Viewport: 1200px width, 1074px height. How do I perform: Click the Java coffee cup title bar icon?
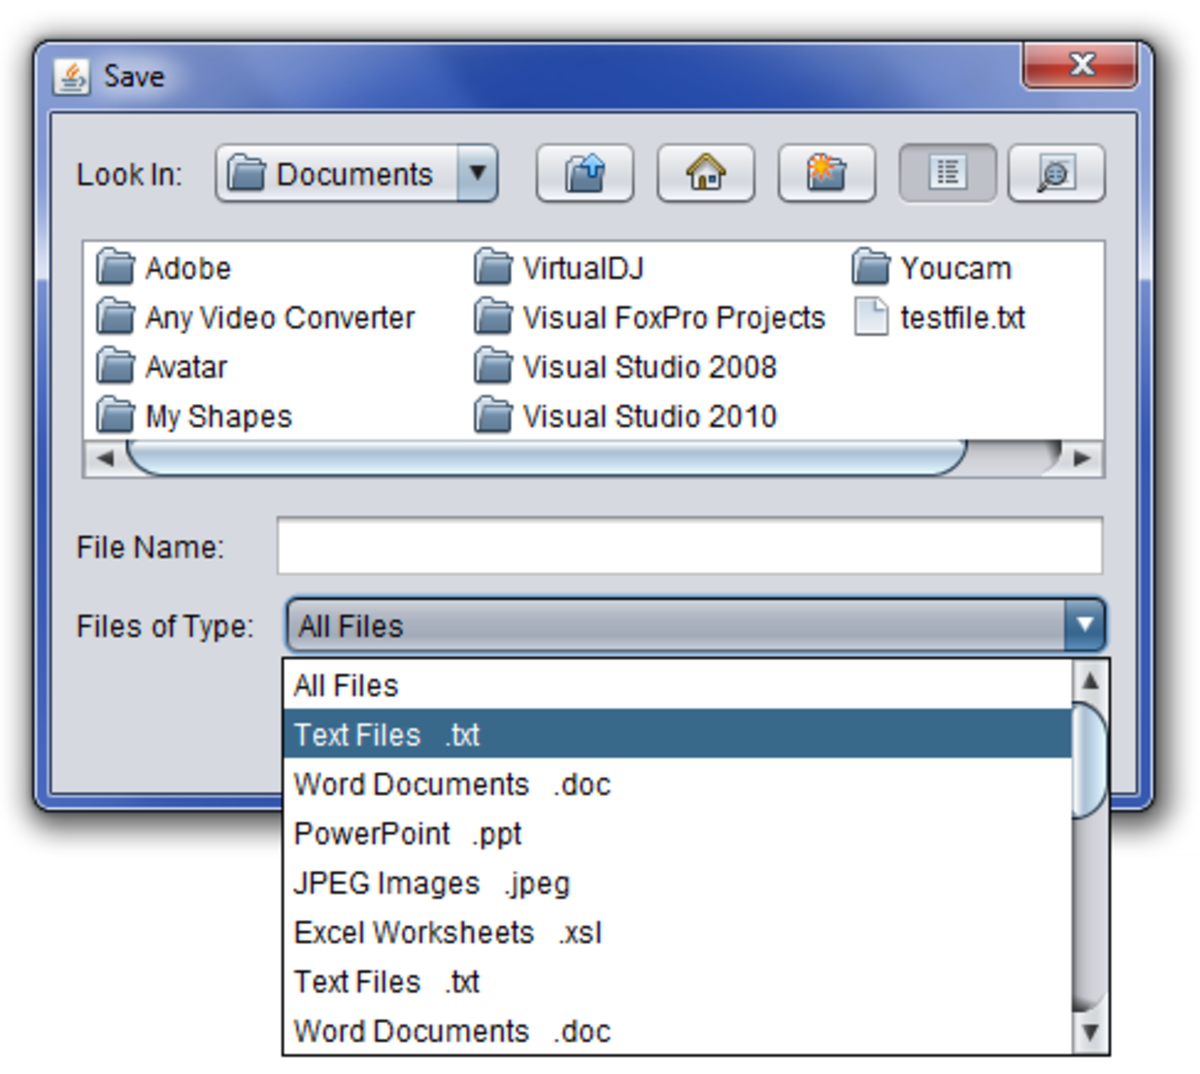click(71, 74)
